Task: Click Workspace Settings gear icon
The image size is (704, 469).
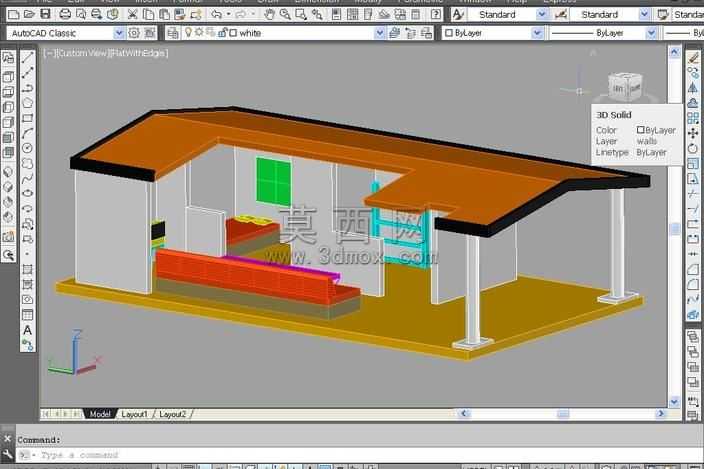Action: [x=134, y=33]
